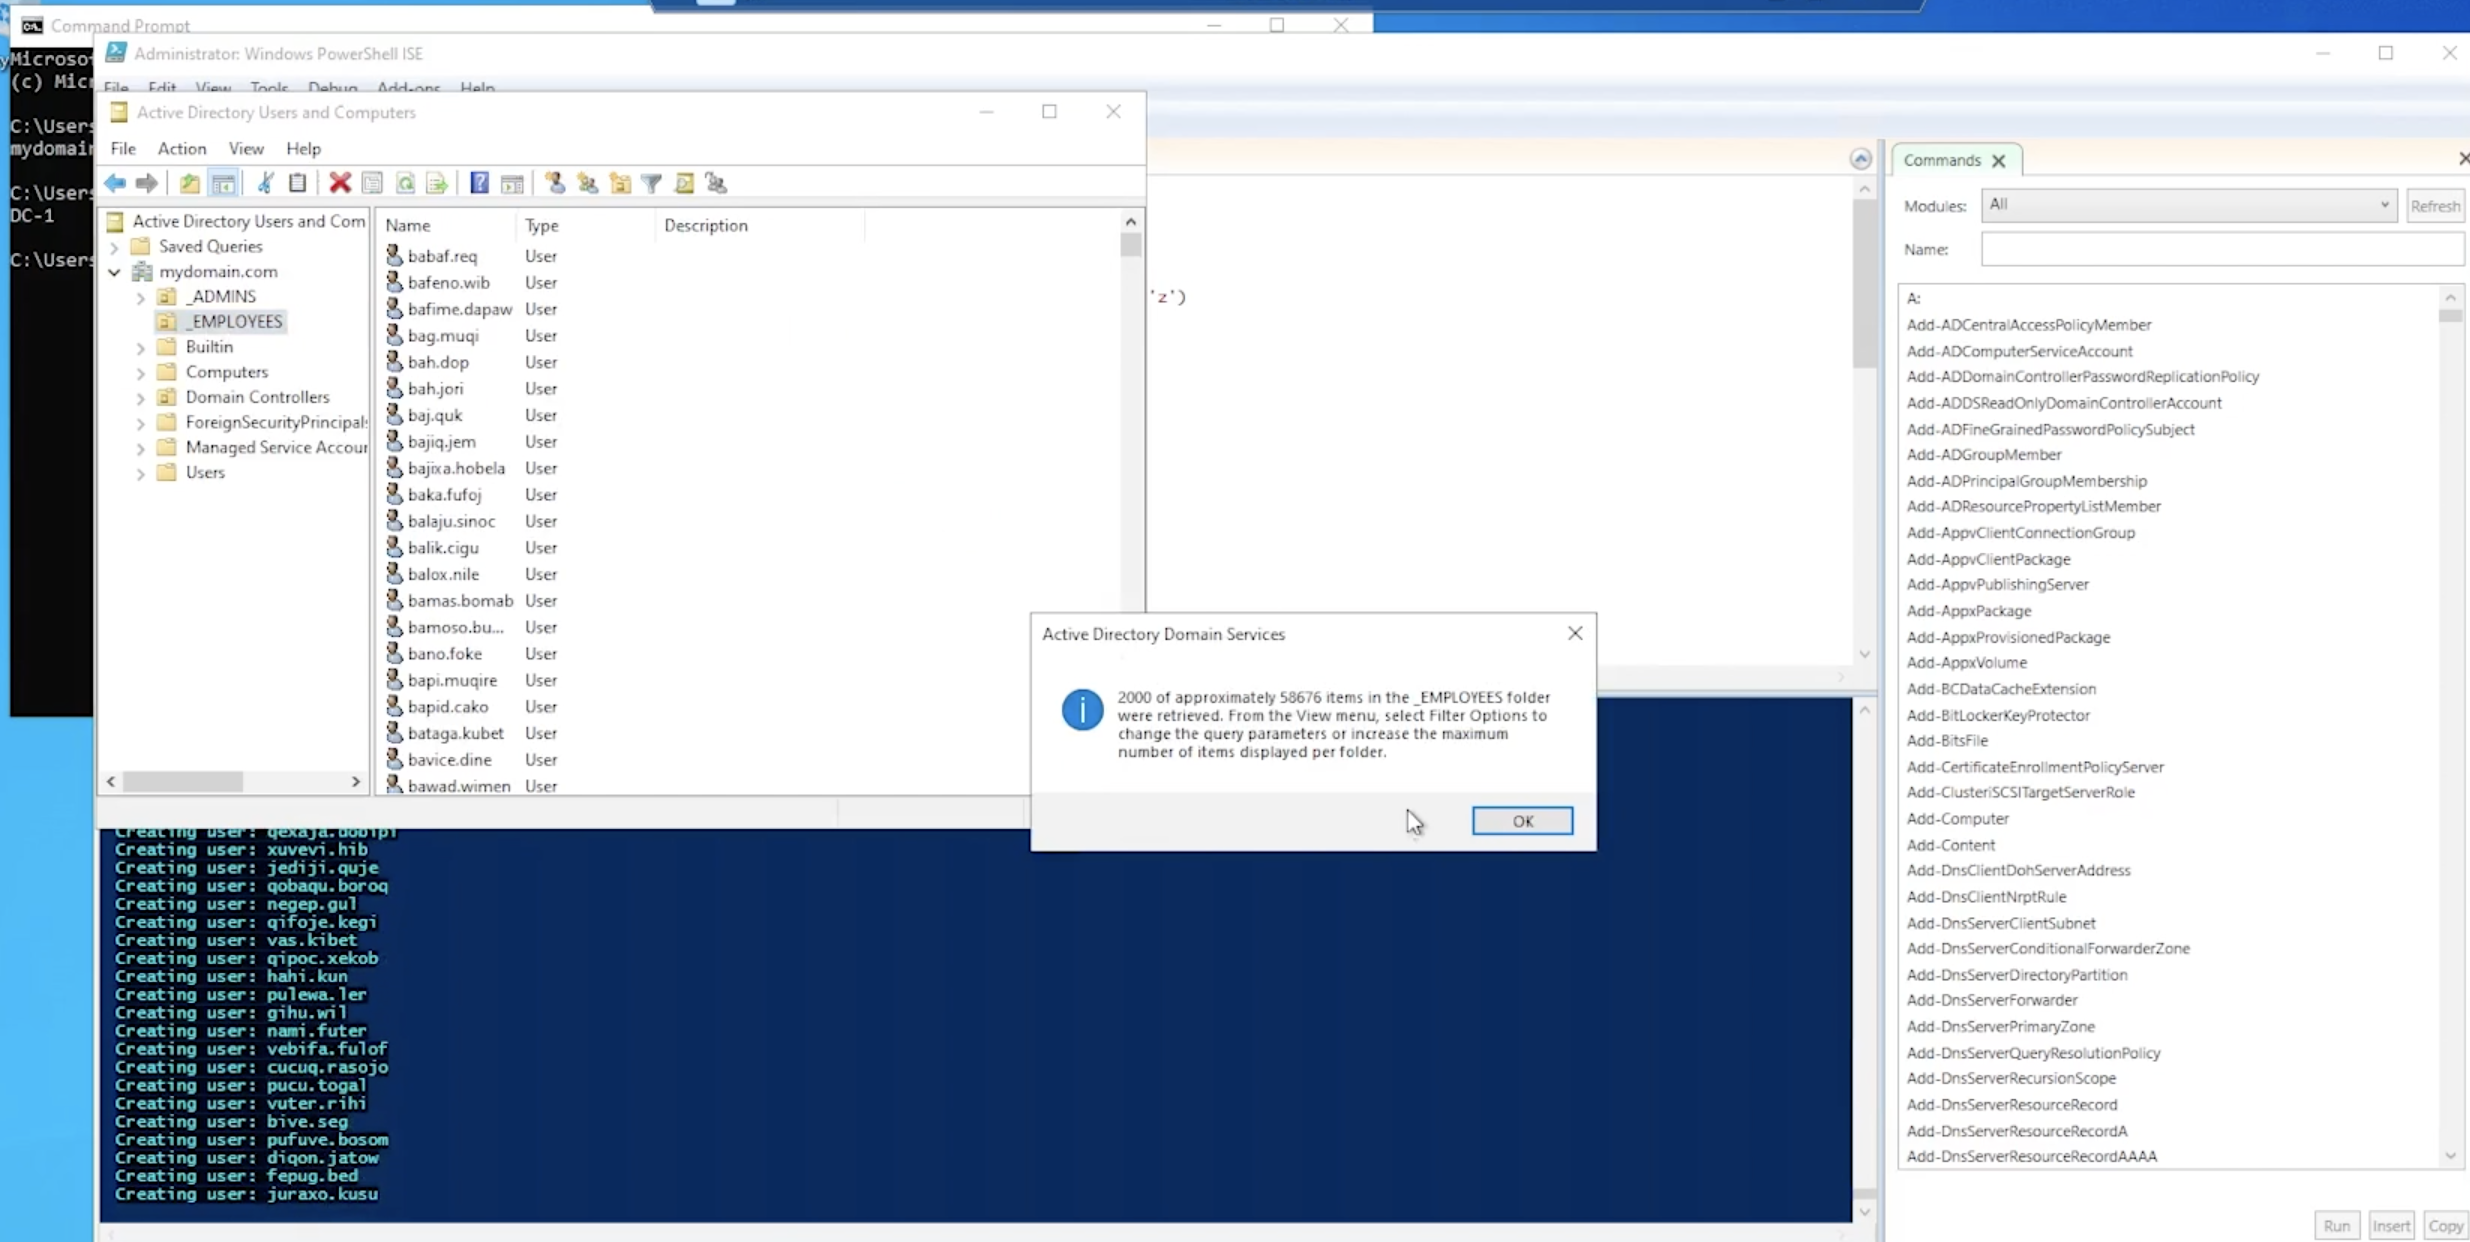The width and height of the screenshot is (2470, 1242).
Task: Select the Create New Group toolbar icon
Action: click(x=589, y=183)
